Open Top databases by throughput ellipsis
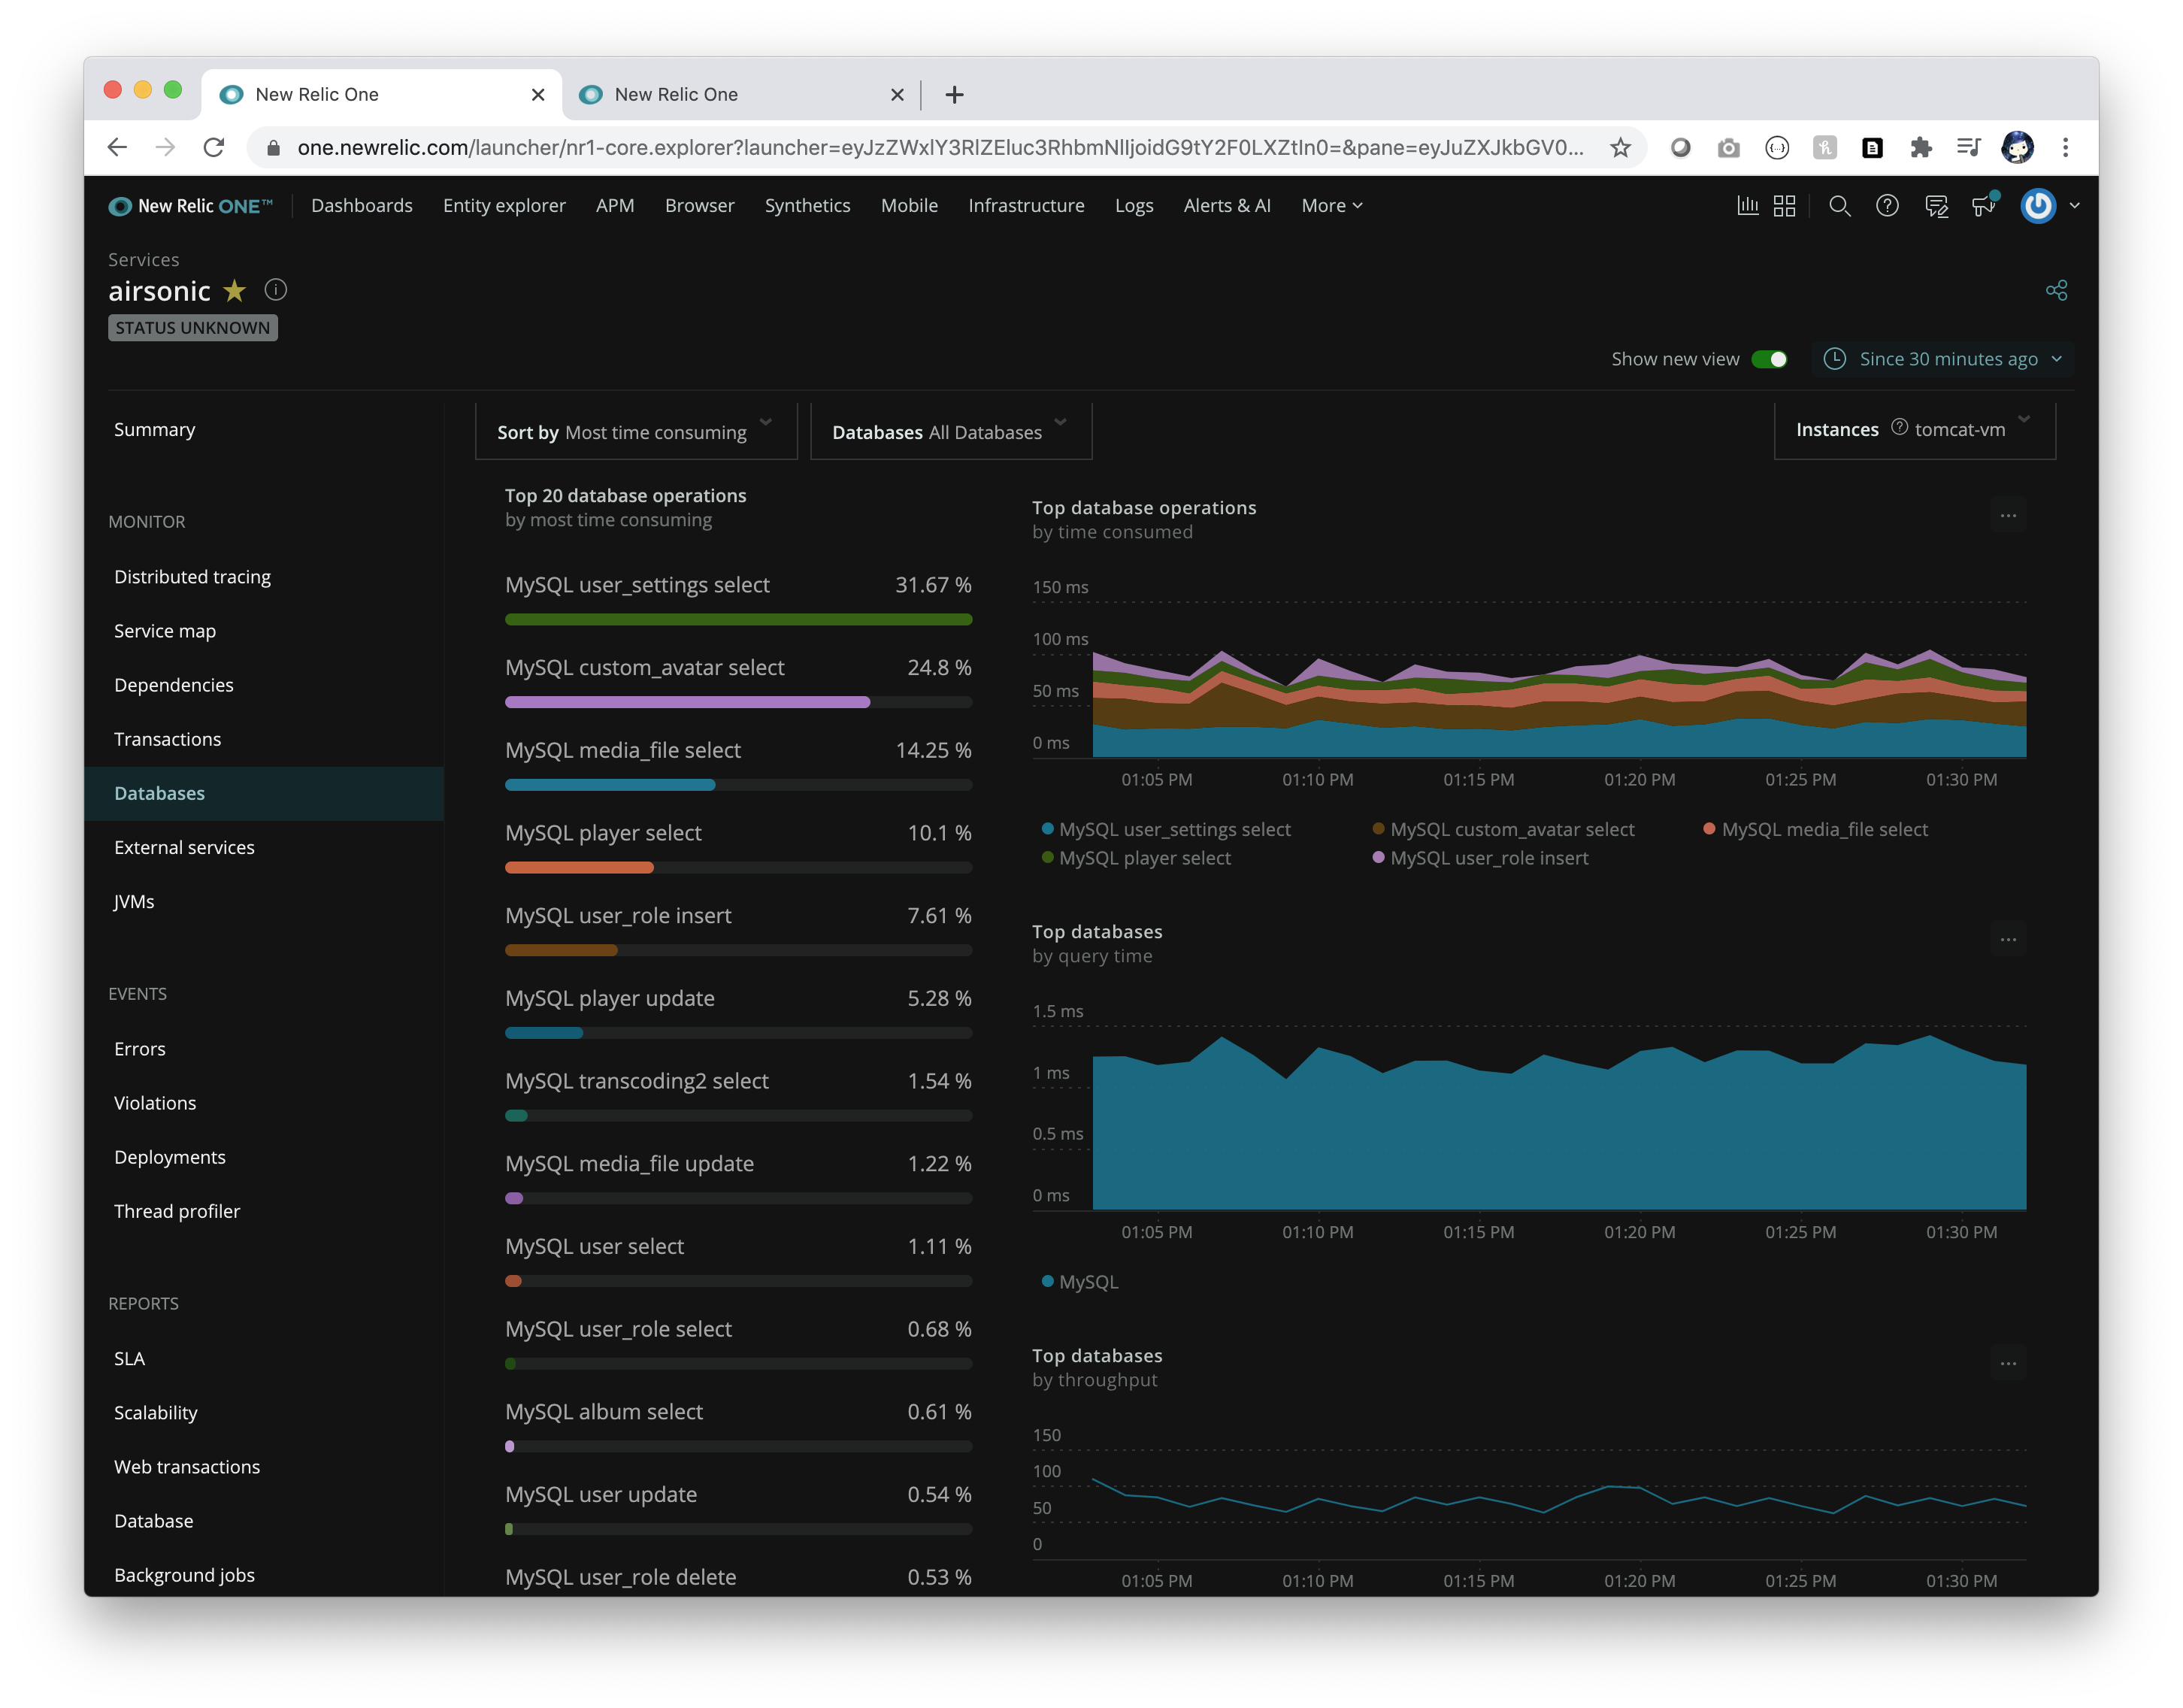Viewport: 2183px width, 1708px height. (x=2008, y=1364)
